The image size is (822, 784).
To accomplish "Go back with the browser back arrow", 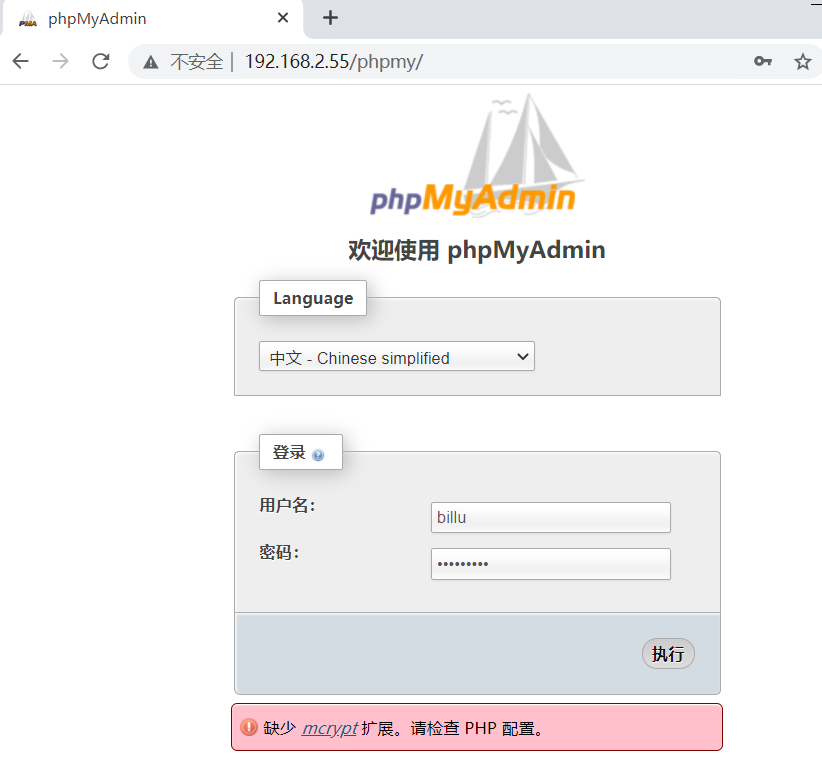I will coord(20,61).
